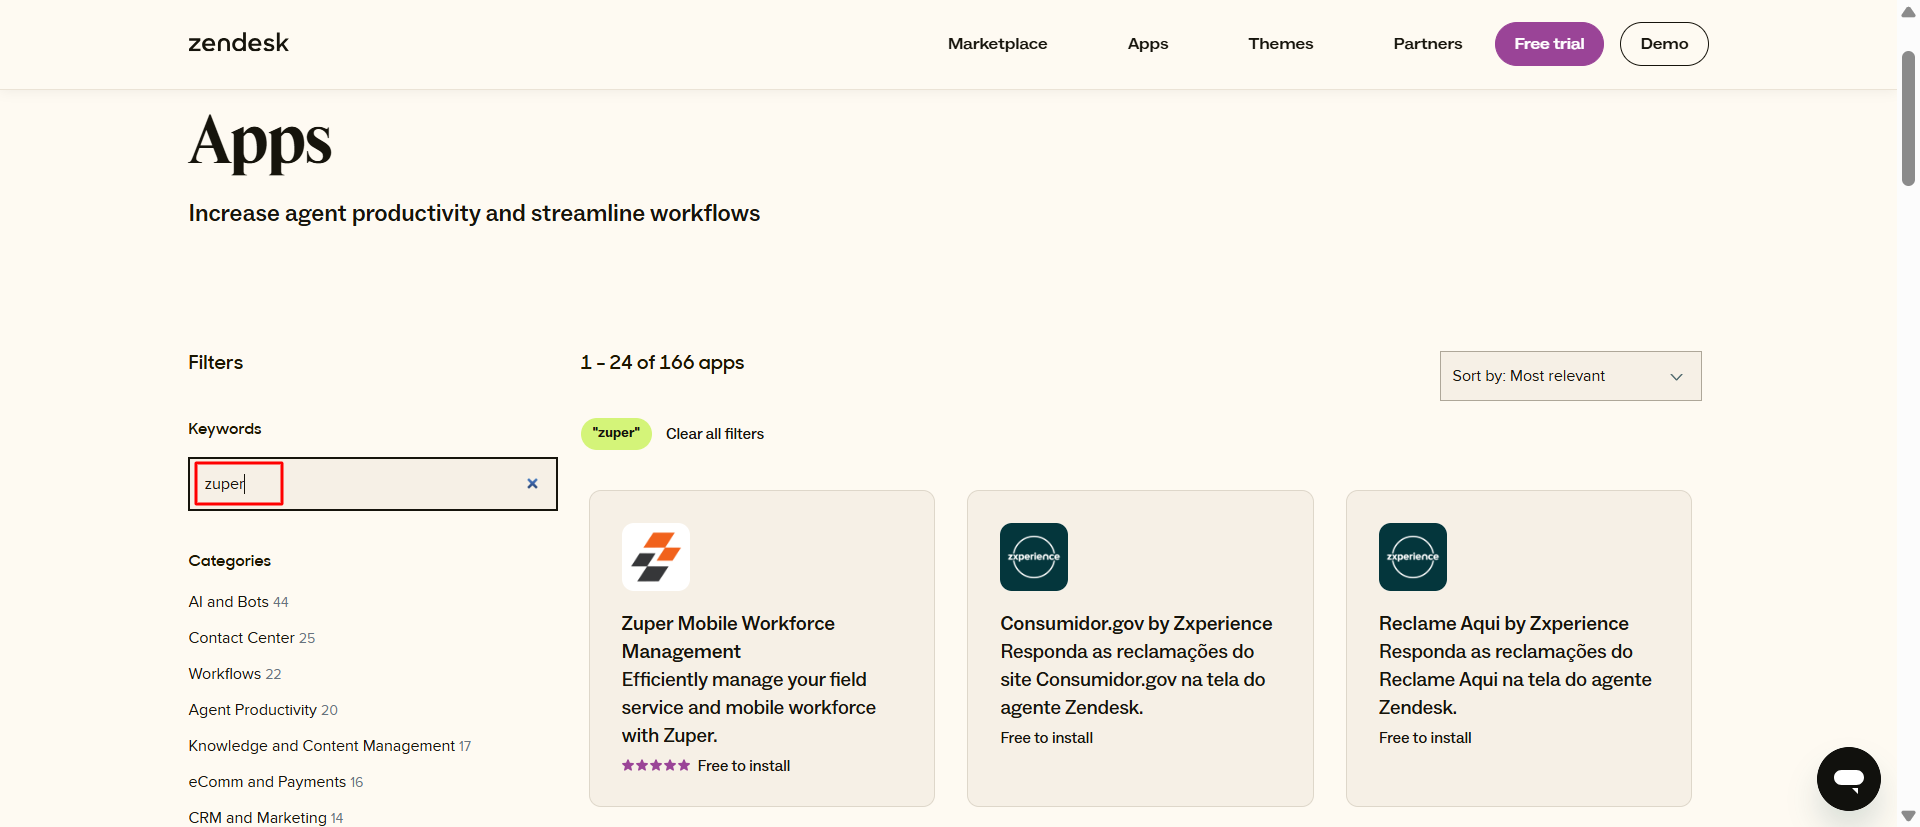1920x827 pixels.
Task: Request a Demo
Action: coord(1664,44)
